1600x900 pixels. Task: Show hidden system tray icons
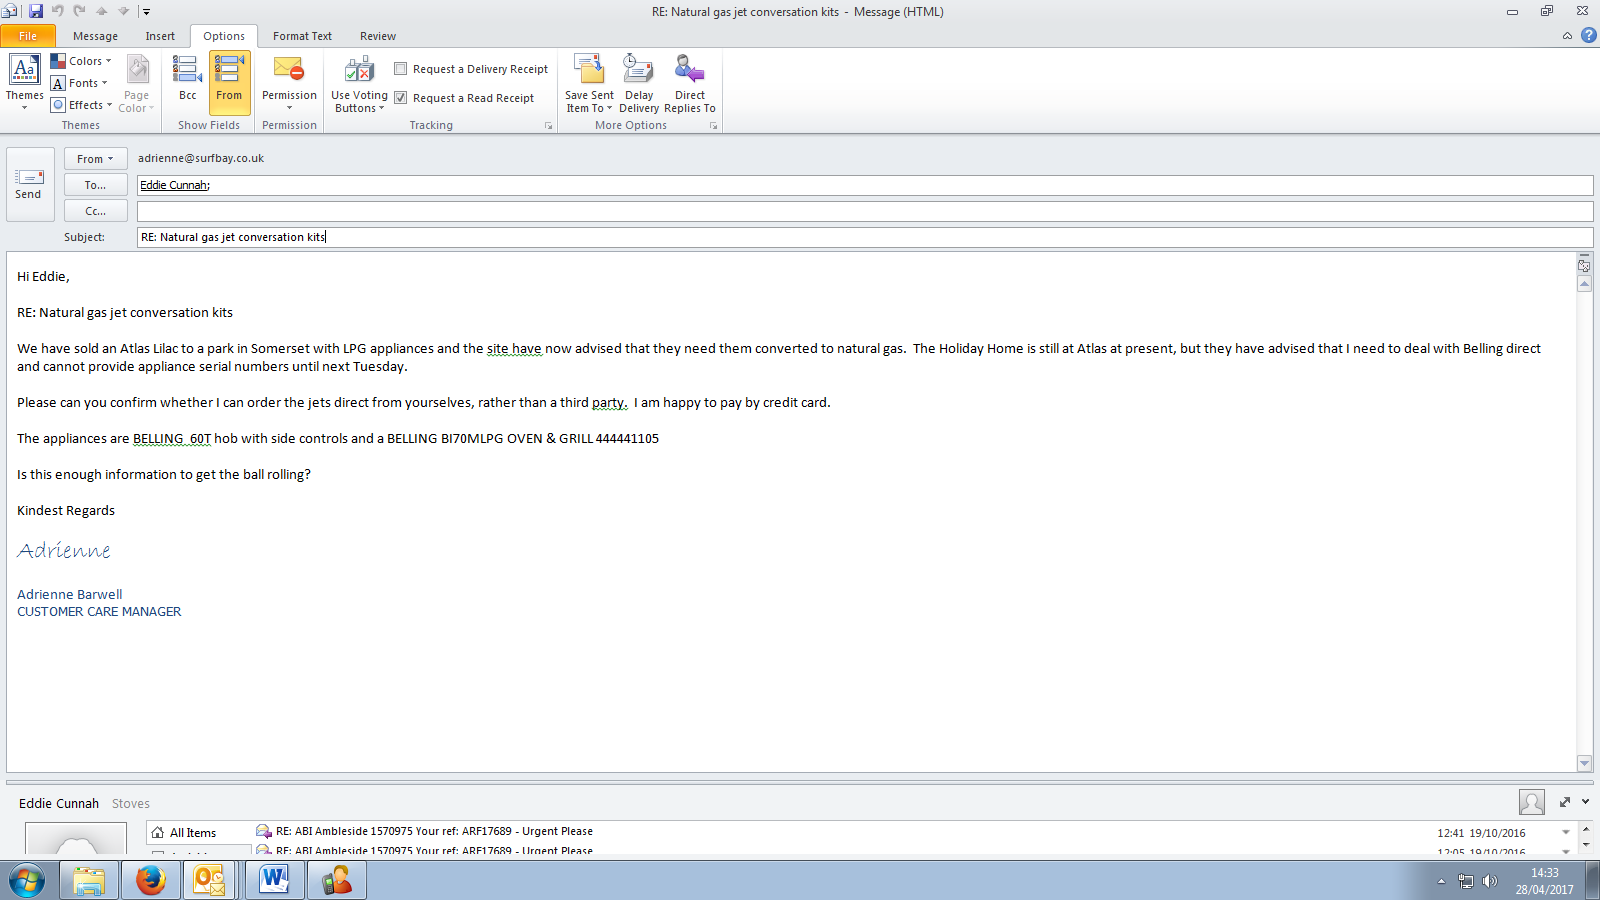(x=1441, y=881)
